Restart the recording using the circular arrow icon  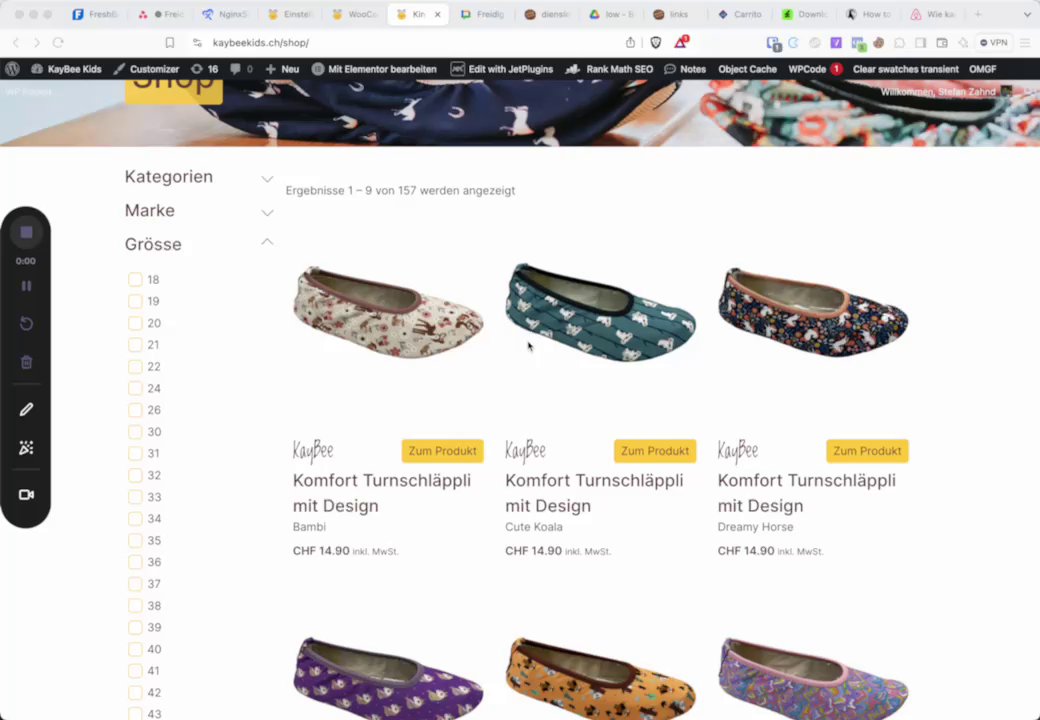pos(27,324)
